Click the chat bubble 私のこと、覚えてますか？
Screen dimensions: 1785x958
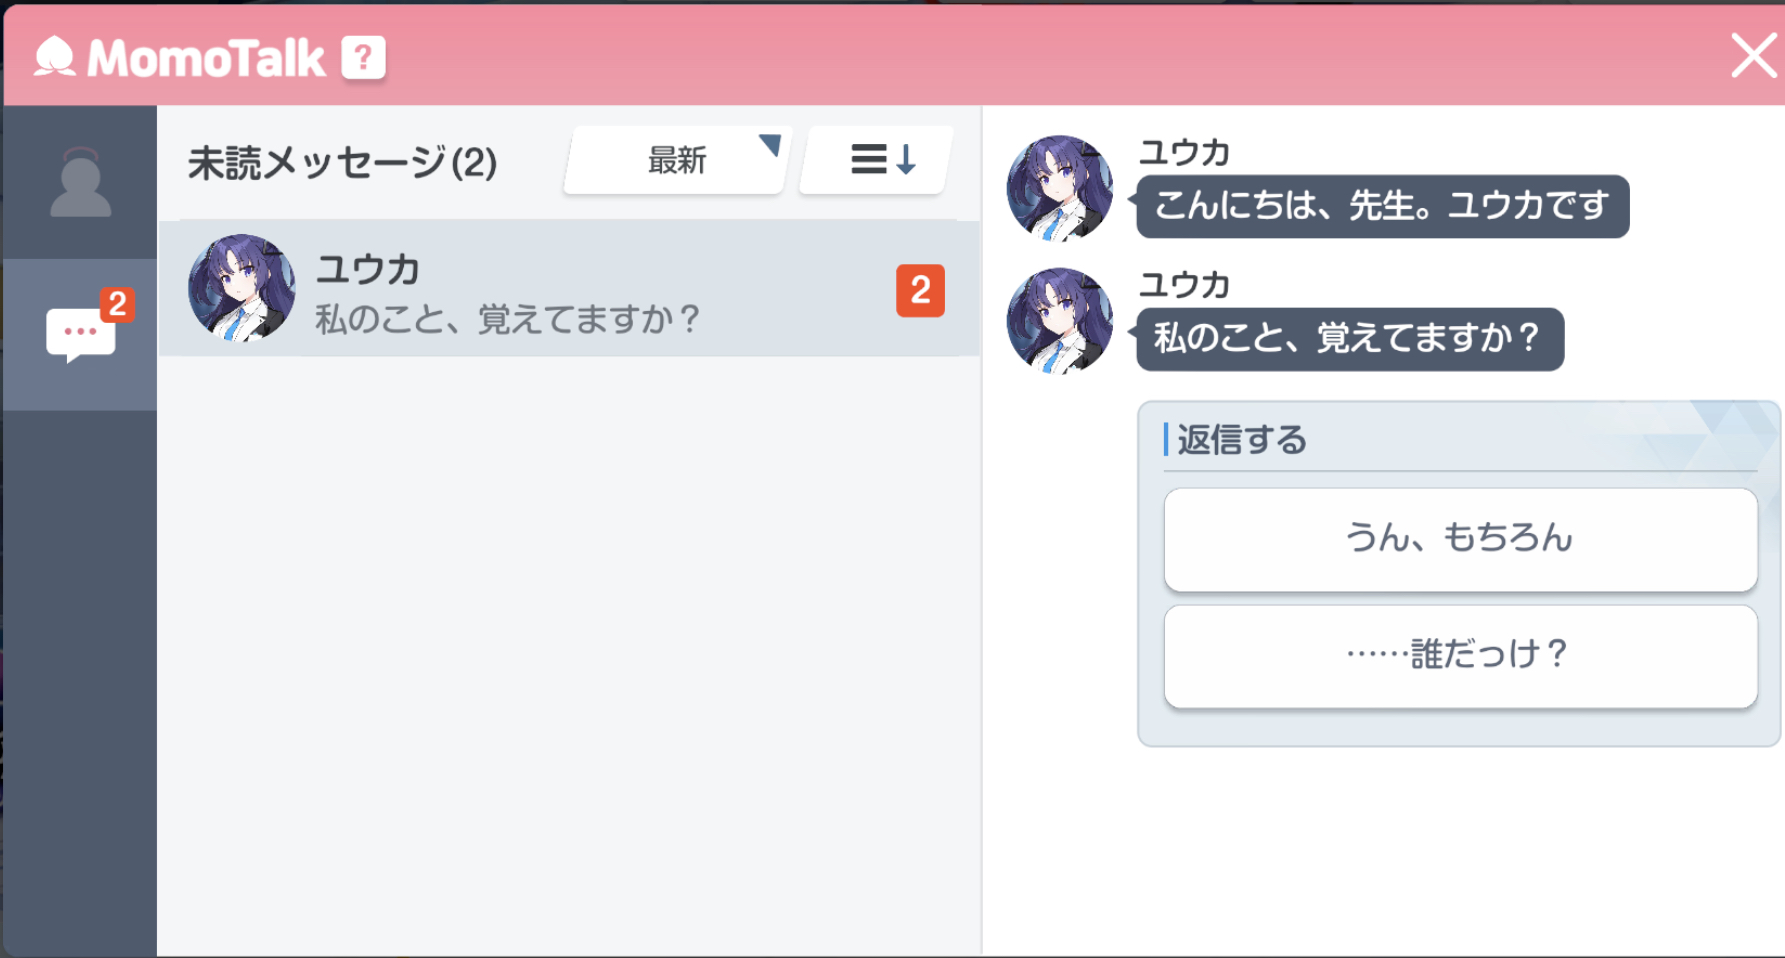[1350, 339]
